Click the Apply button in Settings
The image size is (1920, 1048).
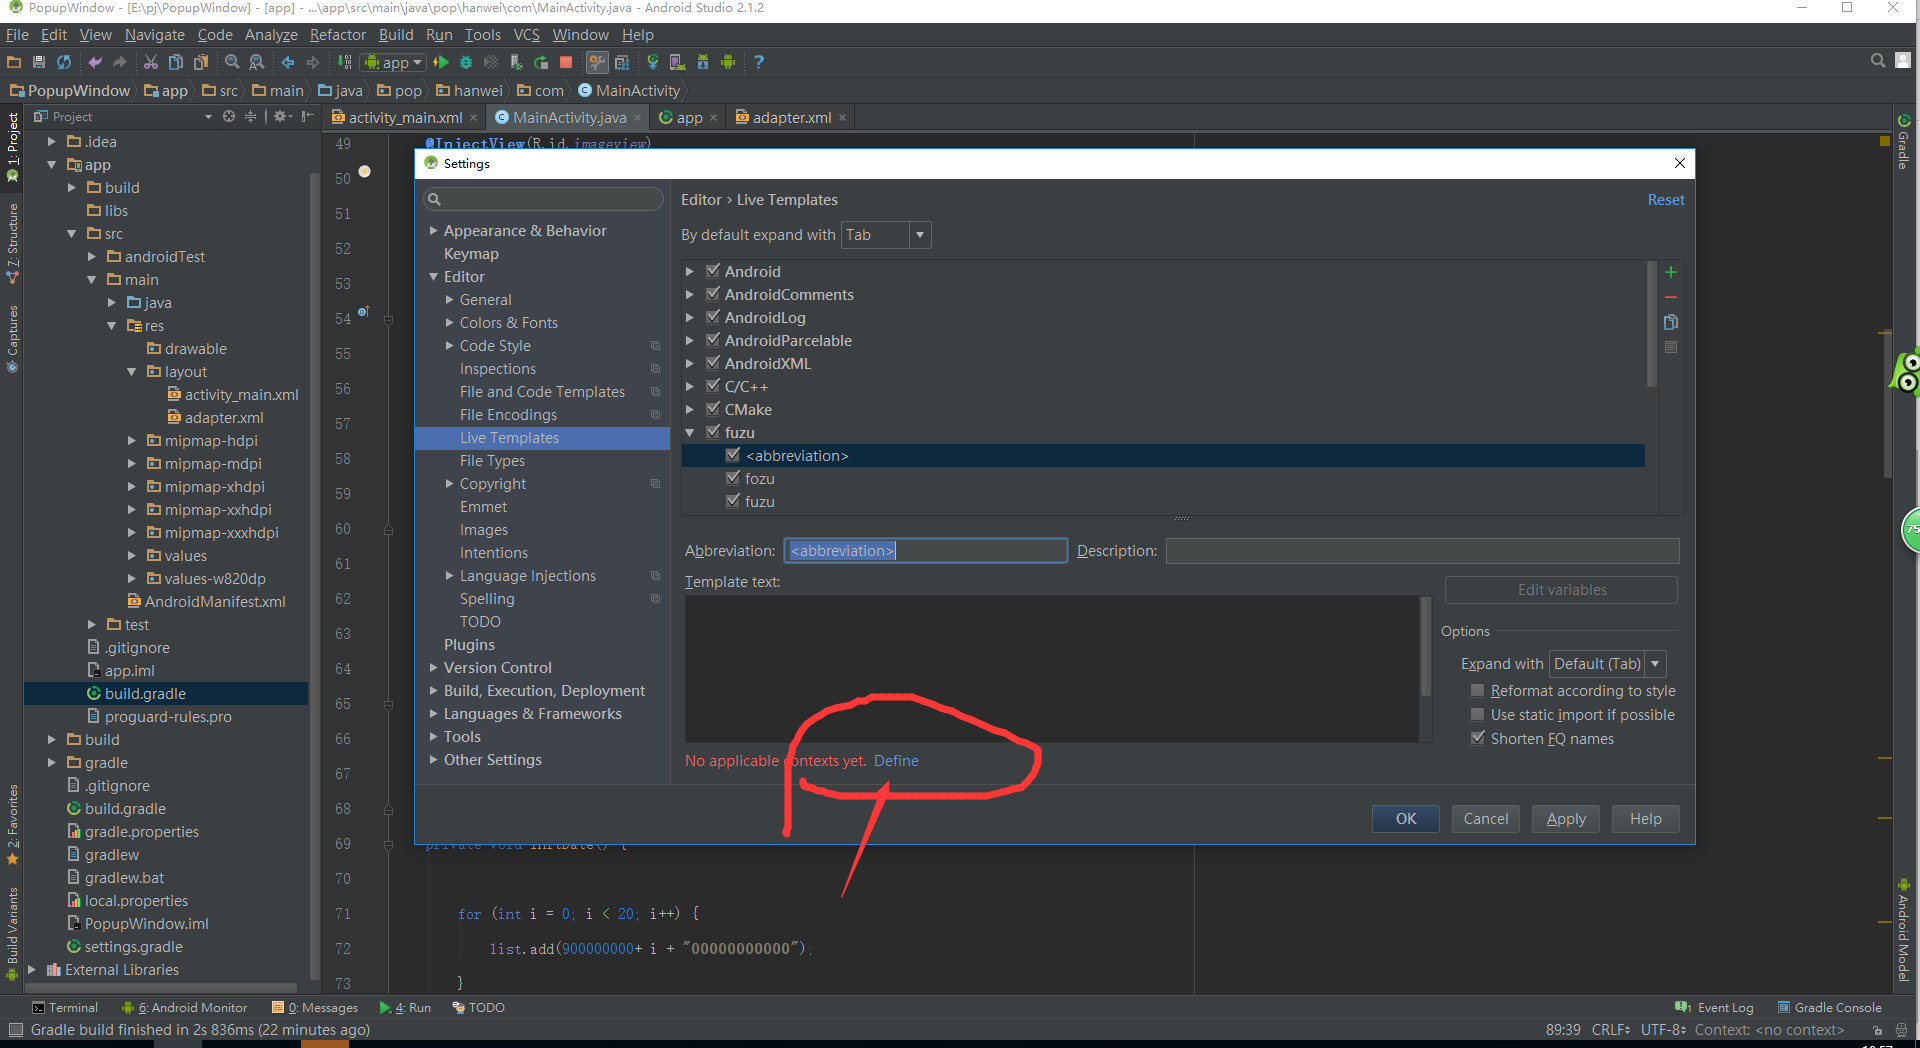1566,819
